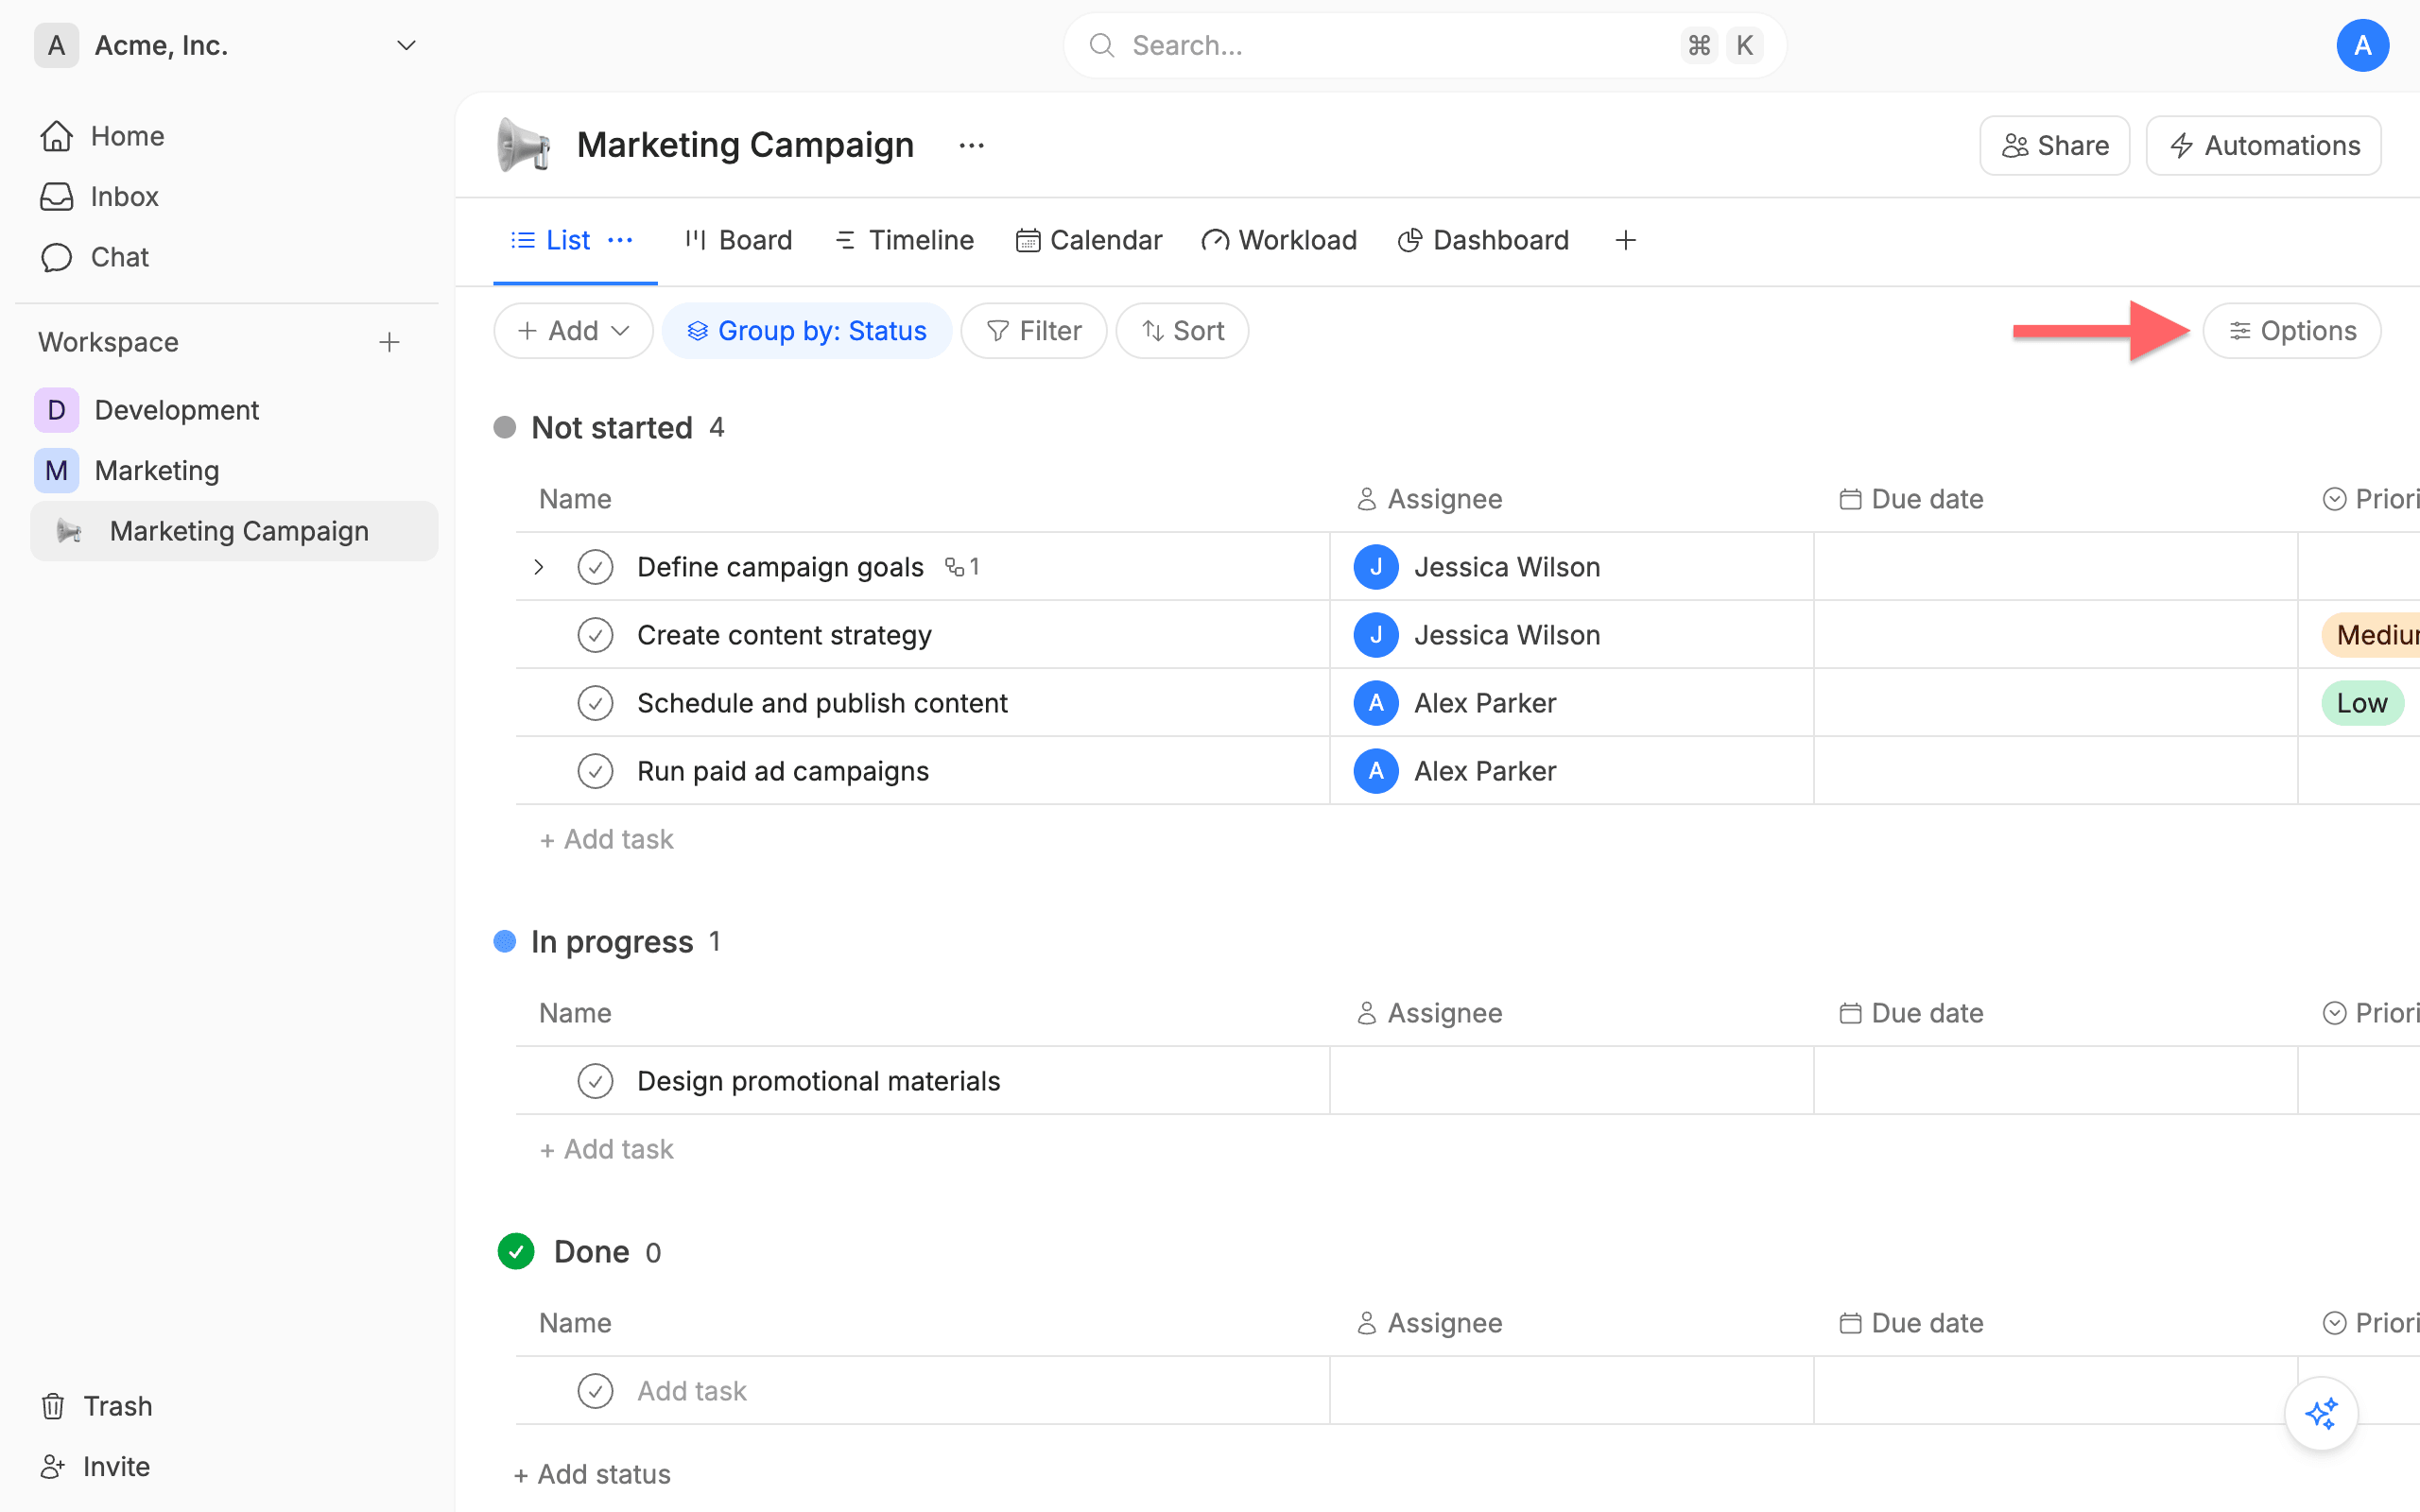Switch to the Timeline view
This screenshot has height=1512, width=2420.
(904, 240)
